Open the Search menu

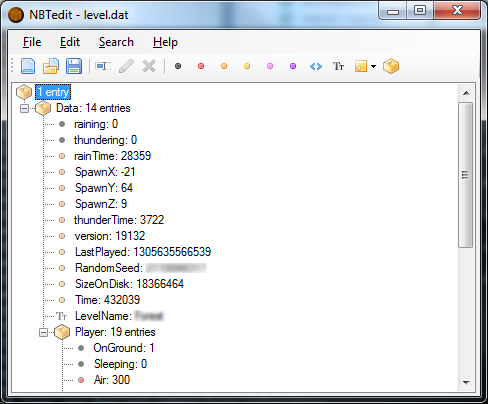pos(116,42)
